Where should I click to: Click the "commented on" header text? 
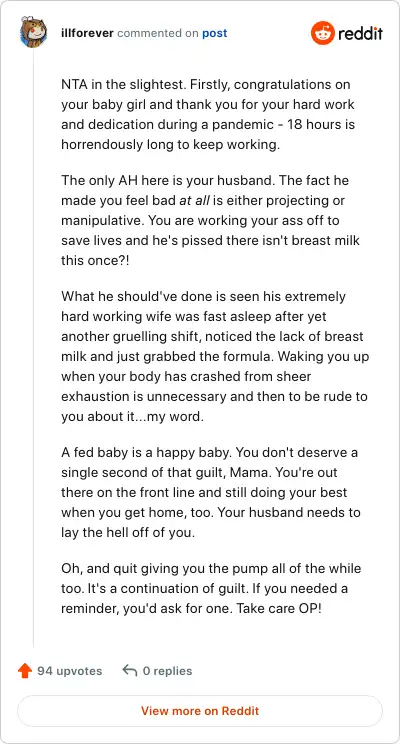coord(158,33)
